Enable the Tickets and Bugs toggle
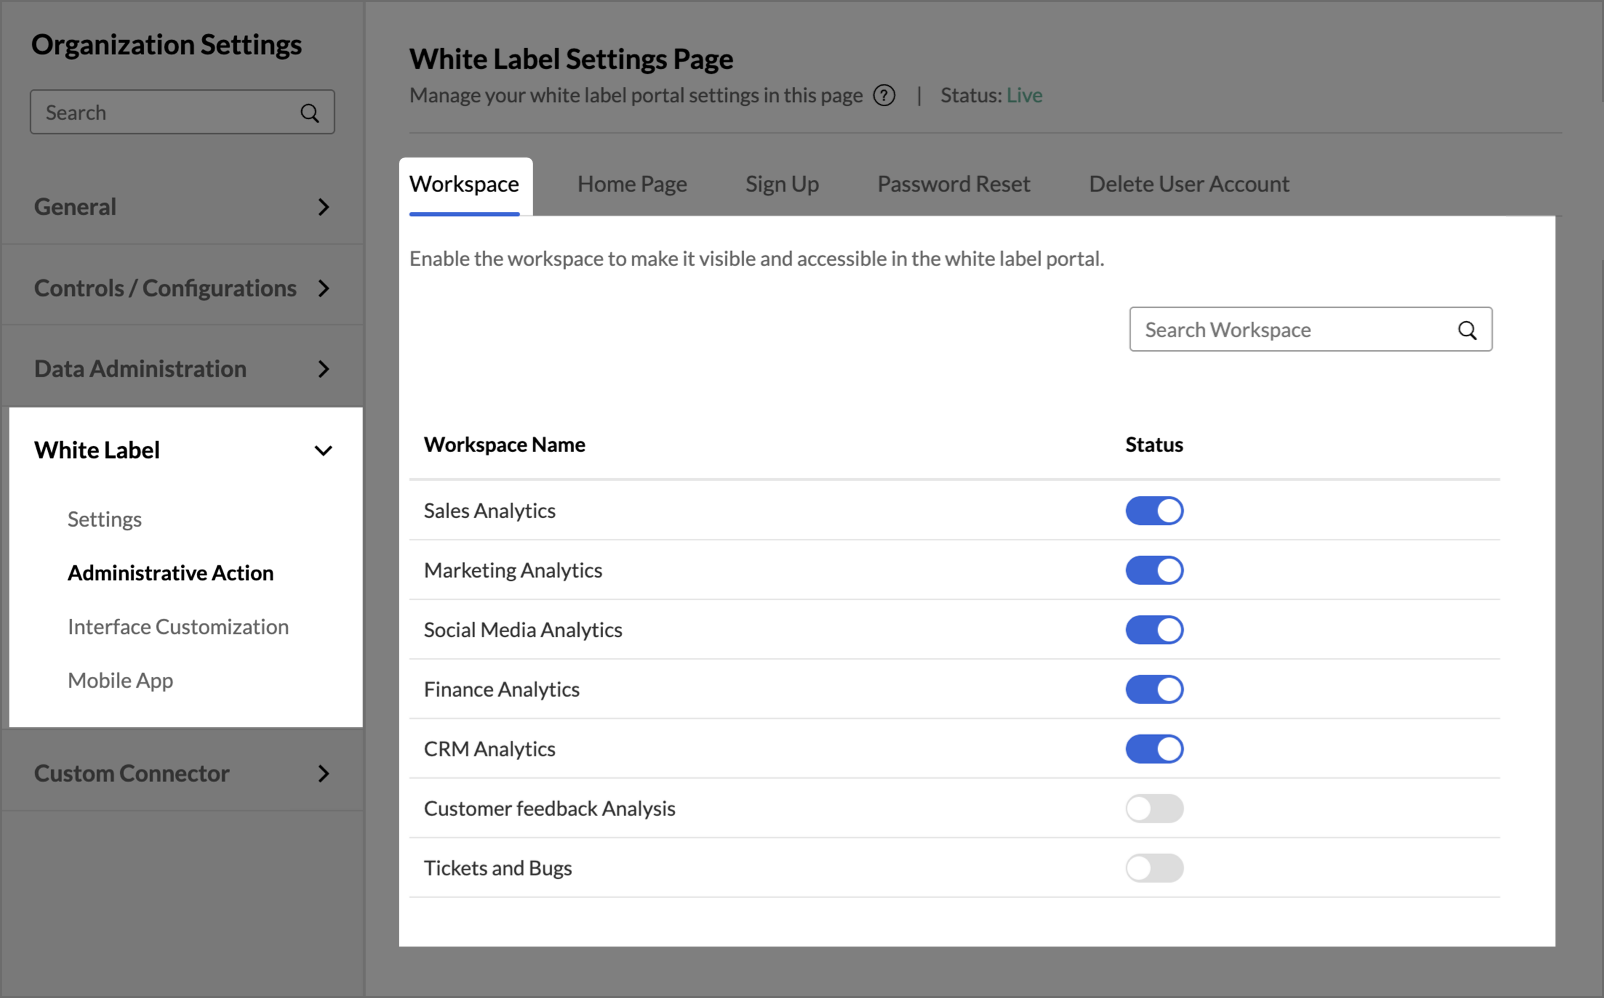Screen dimensions: 1604x998 (x=1154, y=868)
